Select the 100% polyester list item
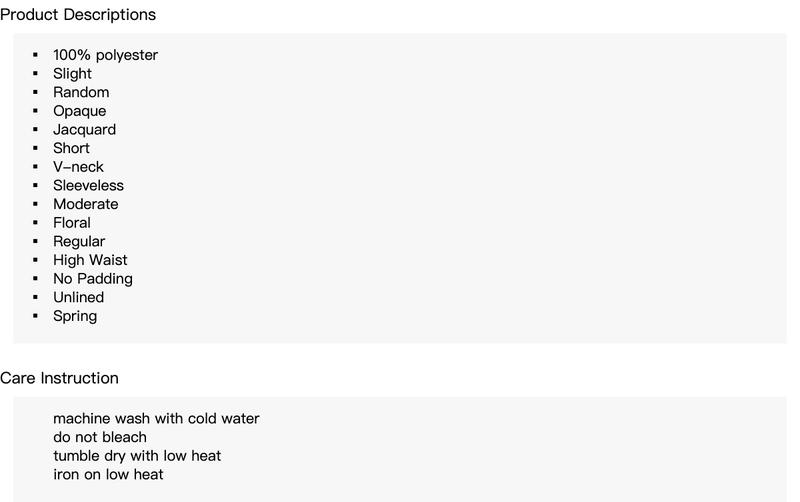This screenshot has height=502, width=800. pos(106,55)
